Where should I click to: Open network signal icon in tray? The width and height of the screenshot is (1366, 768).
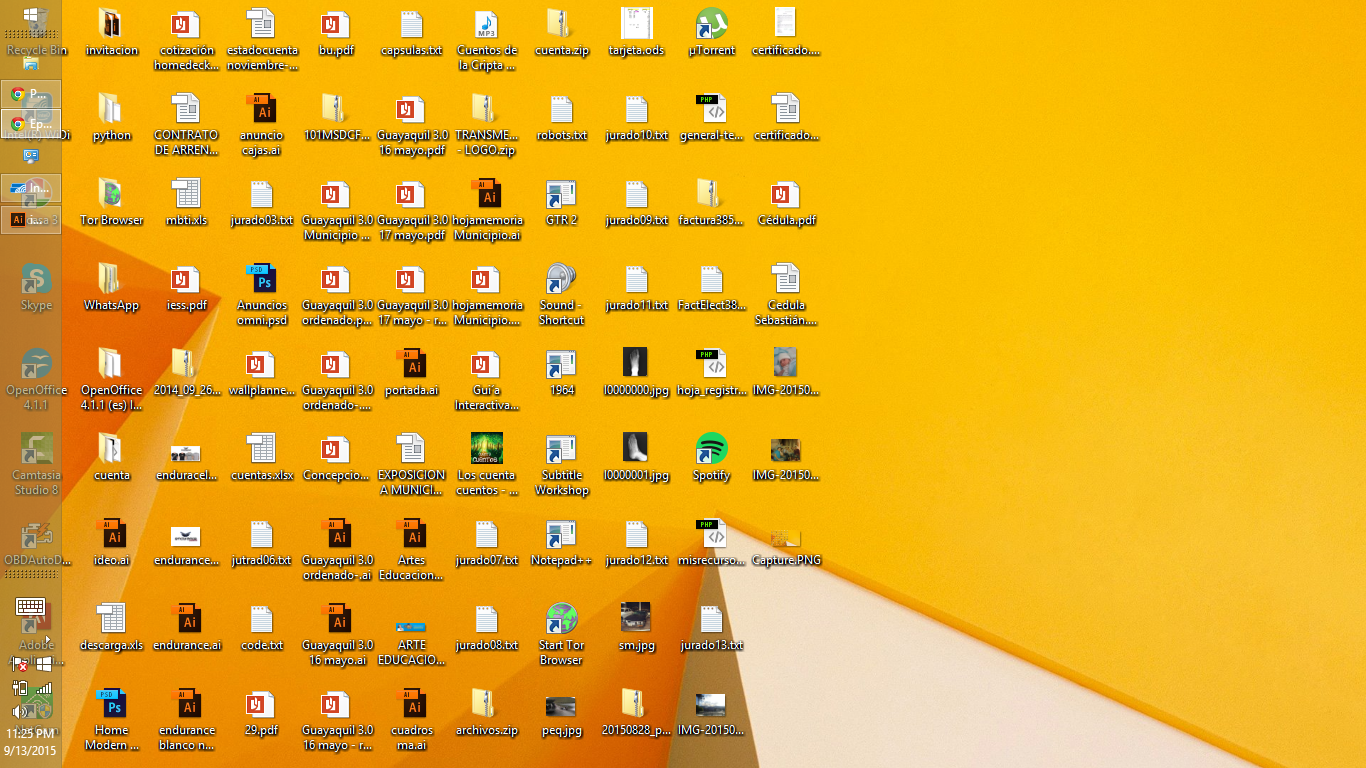[43, 688]
